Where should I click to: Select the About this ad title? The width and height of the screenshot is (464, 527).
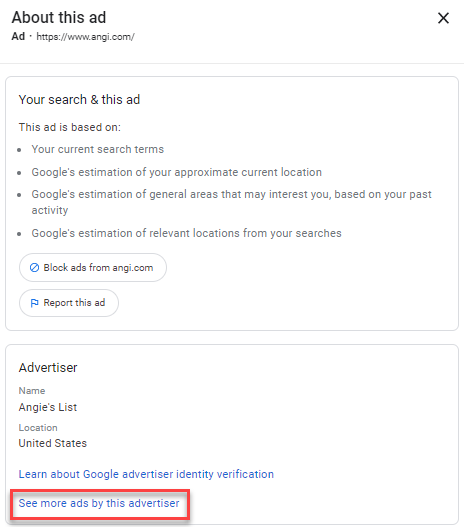coord(59,17)
